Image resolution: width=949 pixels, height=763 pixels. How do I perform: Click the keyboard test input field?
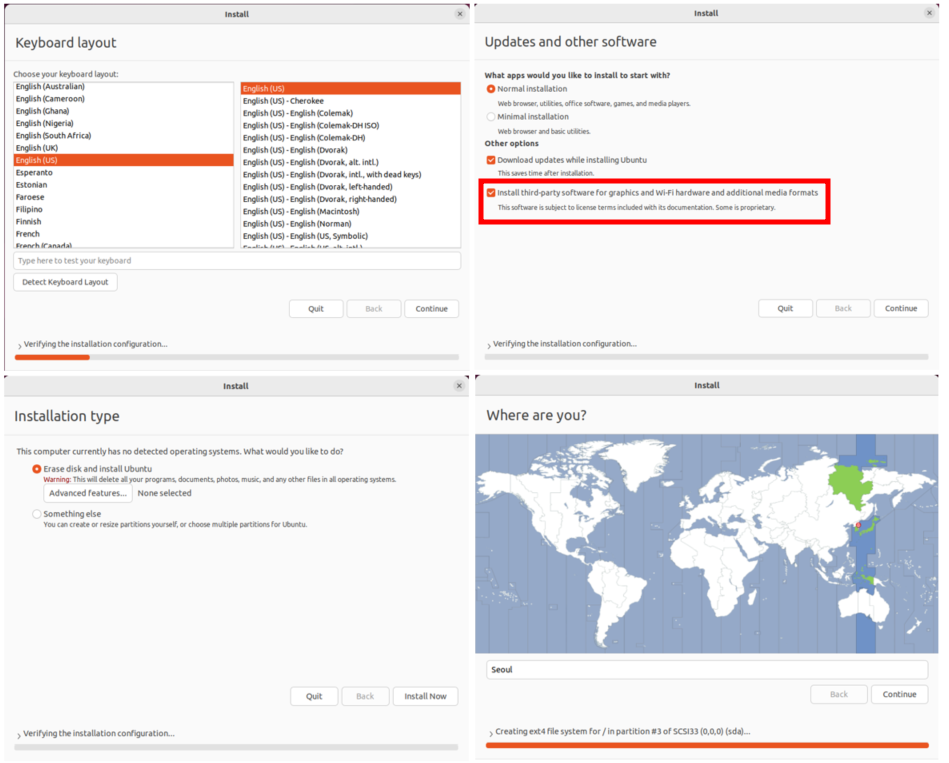[x=237, y=261]
